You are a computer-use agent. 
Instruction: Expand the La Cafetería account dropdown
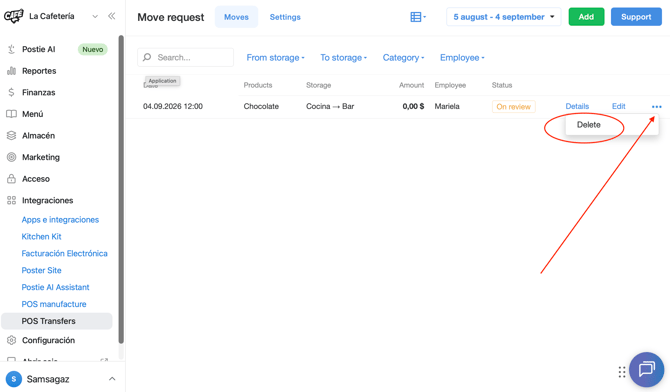click(x=95, y=16)
